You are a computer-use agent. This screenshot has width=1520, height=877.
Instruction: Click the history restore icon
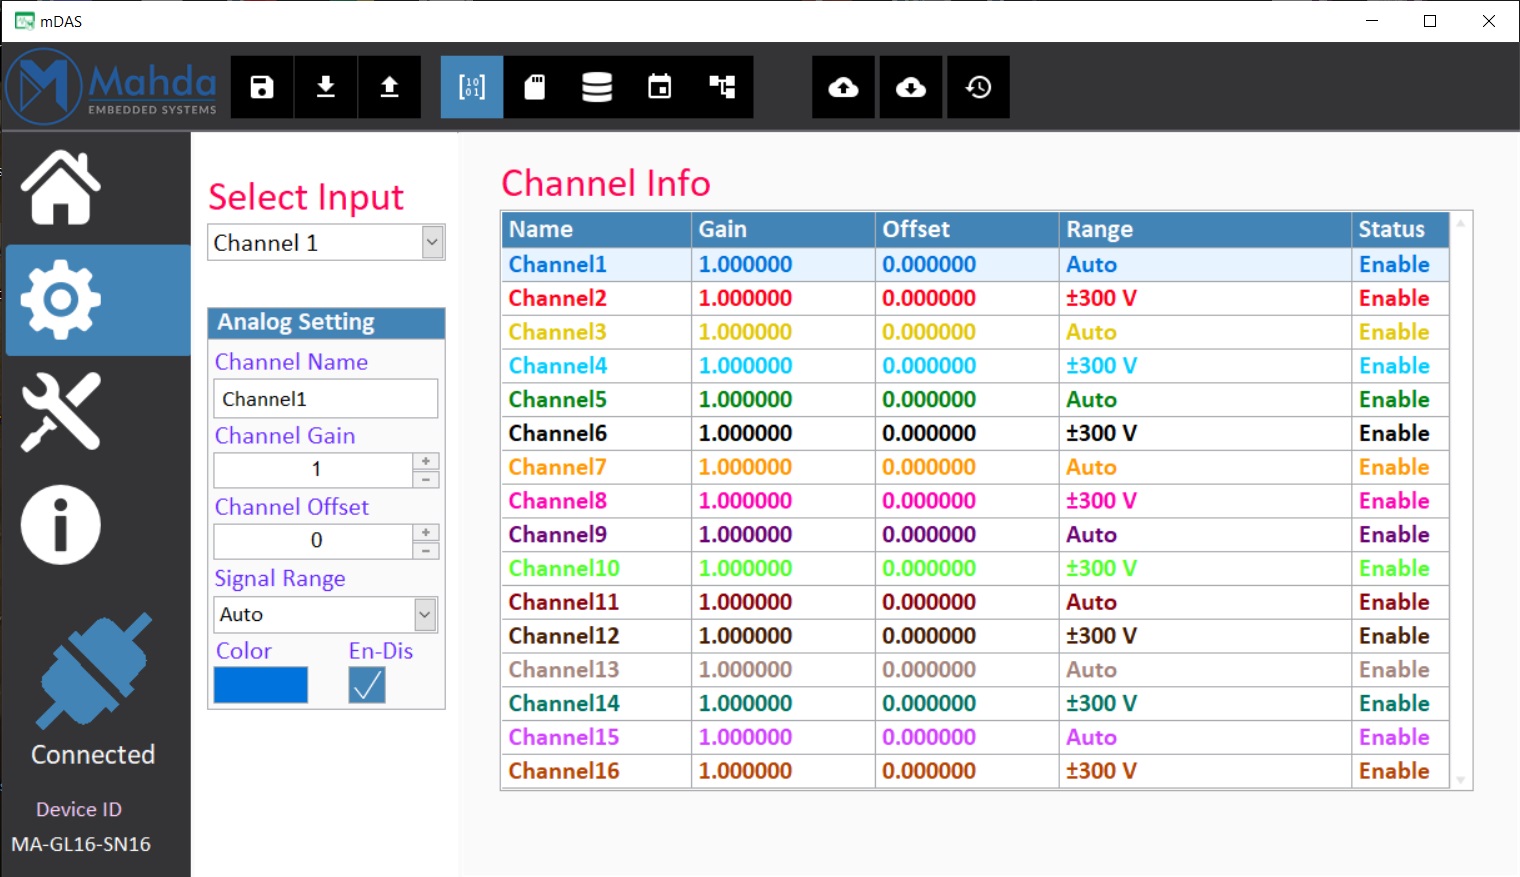[978, 87]
